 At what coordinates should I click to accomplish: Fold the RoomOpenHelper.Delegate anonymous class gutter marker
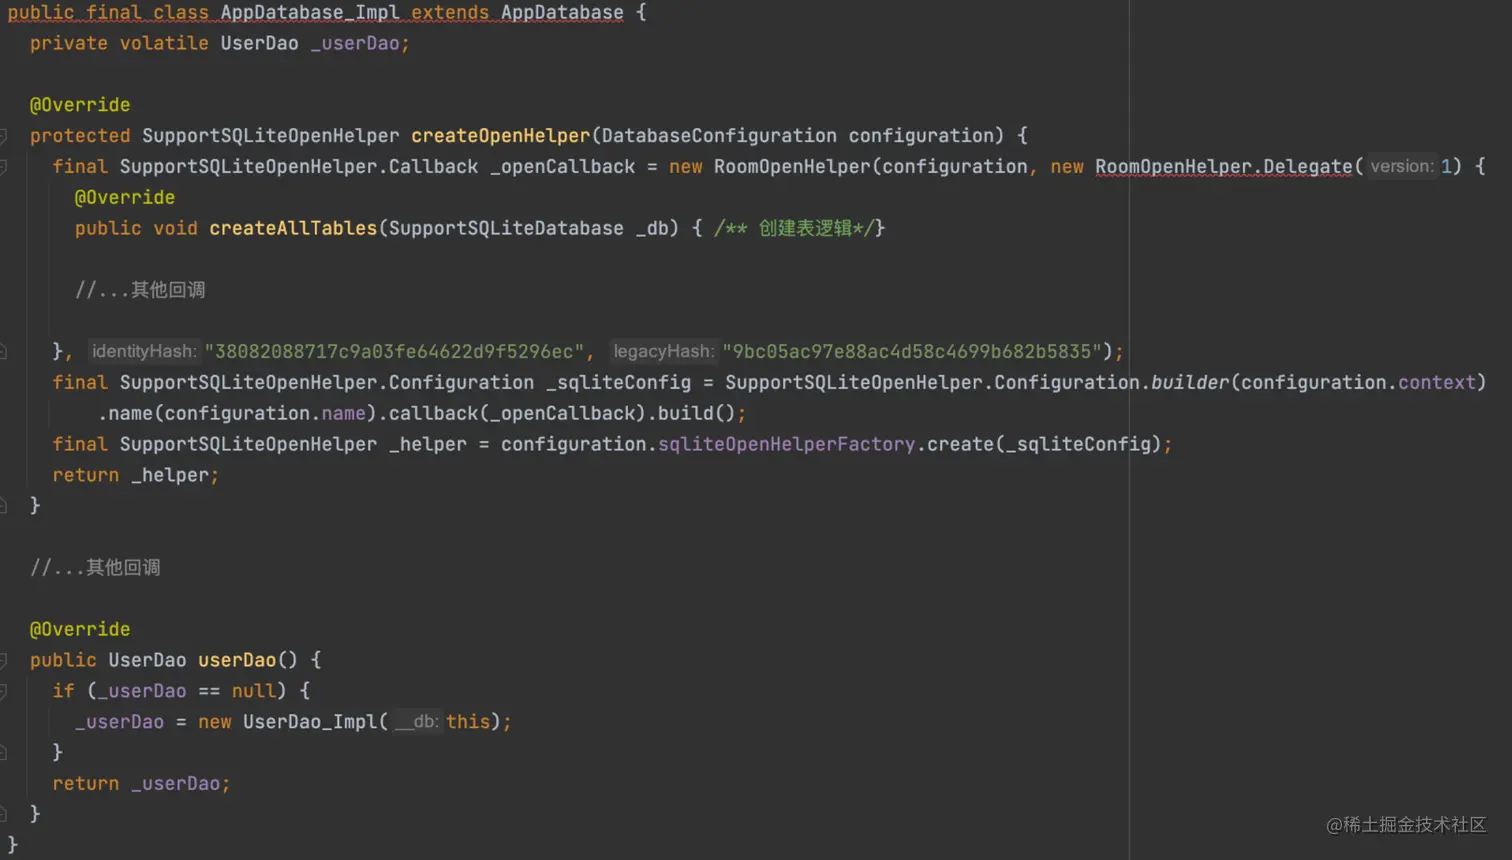3,167
